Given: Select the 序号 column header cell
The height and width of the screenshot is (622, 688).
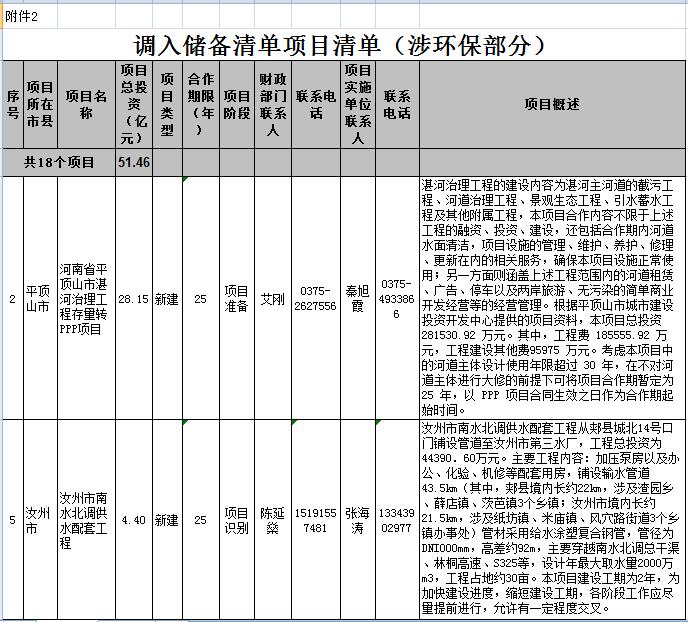Looking at the screenshot, I should pos(12,105).
